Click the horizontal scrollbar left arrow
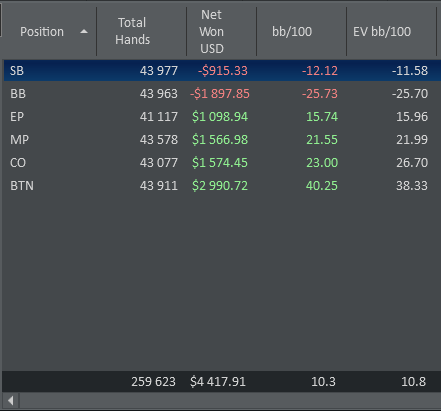The width and height of the screenshot is (441, 411). point(11,400)
